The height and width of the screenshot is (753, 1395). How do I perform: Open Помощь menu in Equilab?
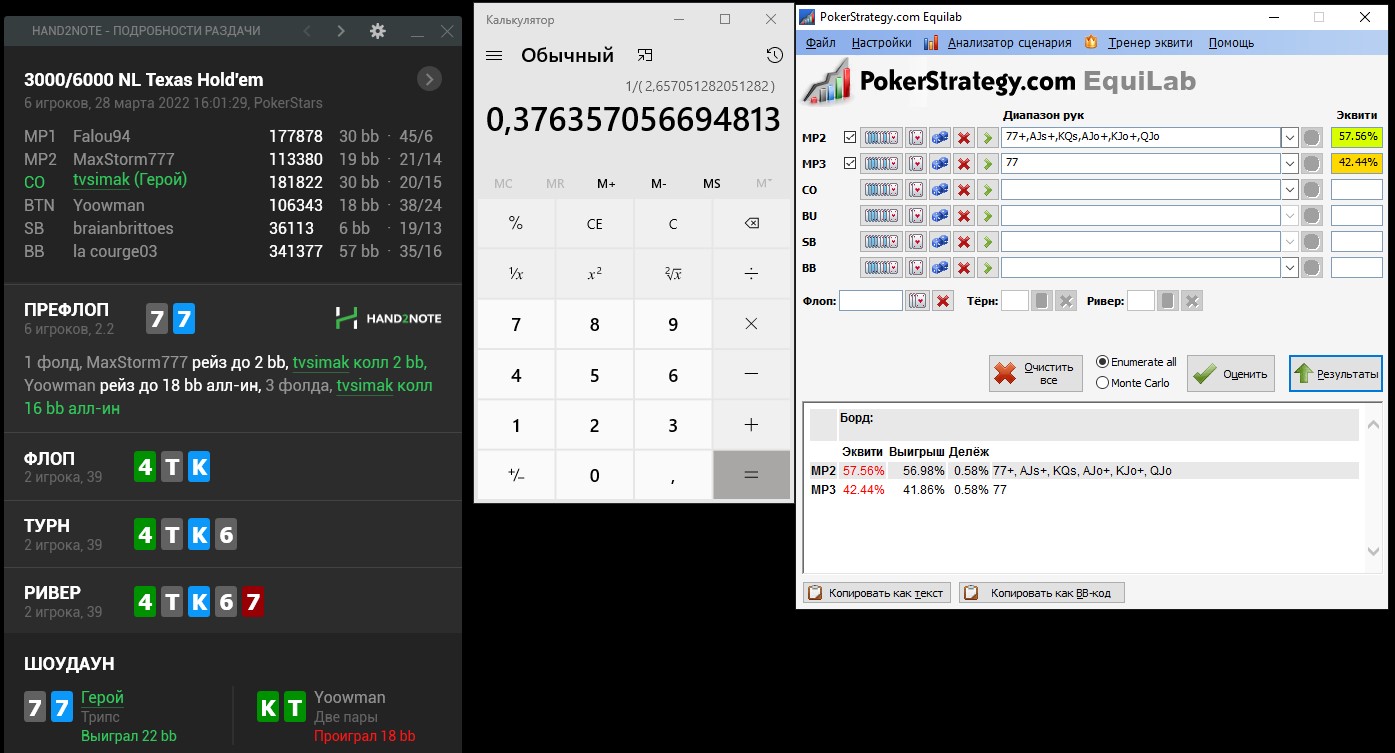[1231, 43]
